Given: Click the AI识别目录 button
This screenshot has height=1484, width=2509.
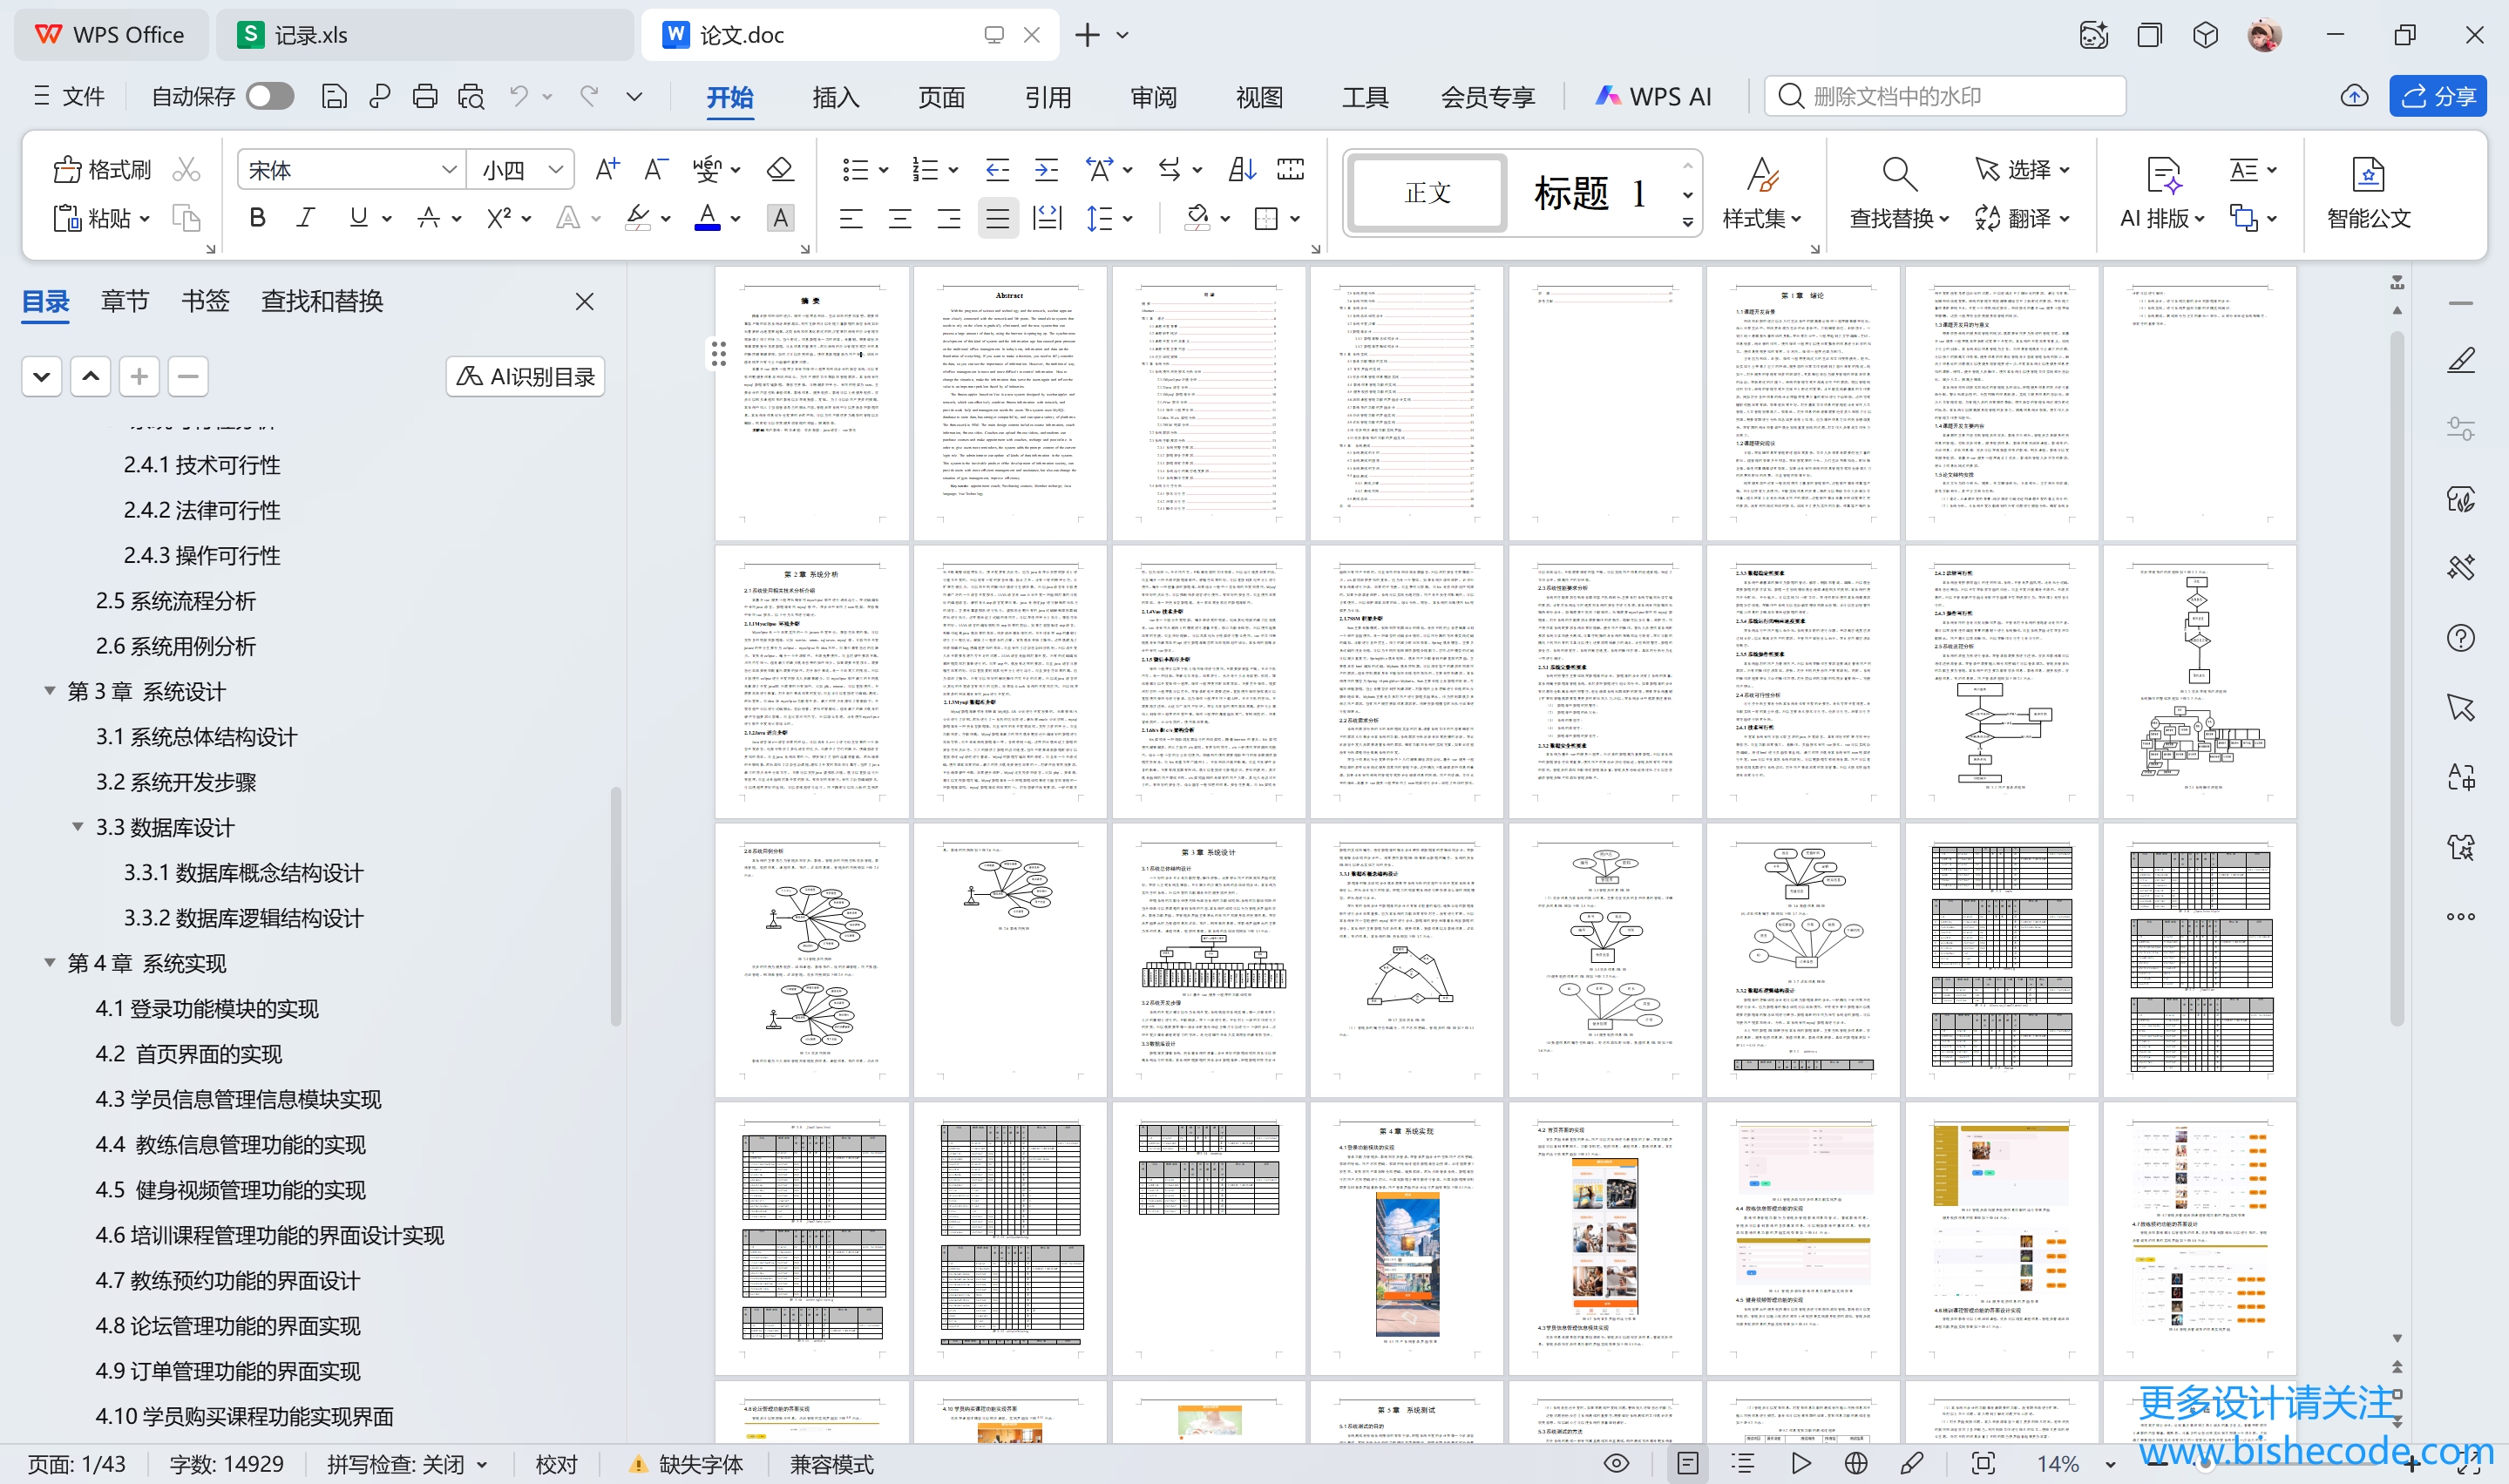Looking at the screenshot, I should pyautogui.click(x=525, y=377).
